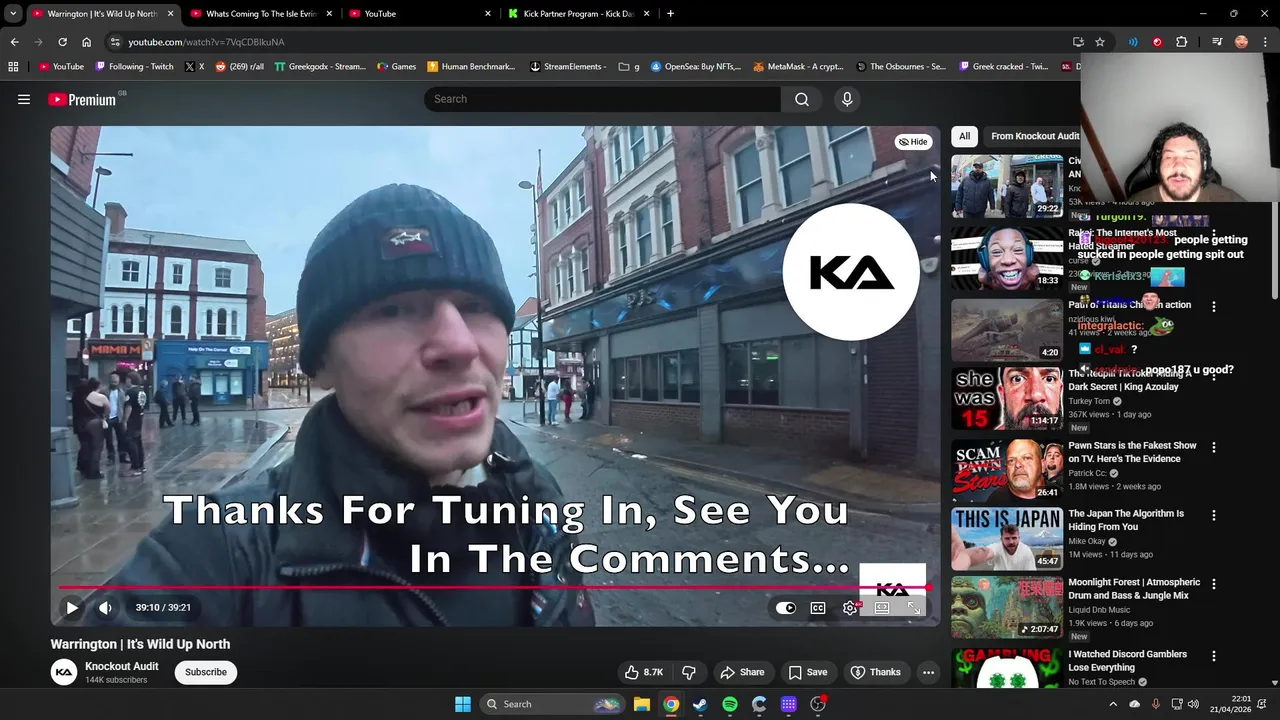Open the Chrome extensions puzzle icon

coord(1181,42)
